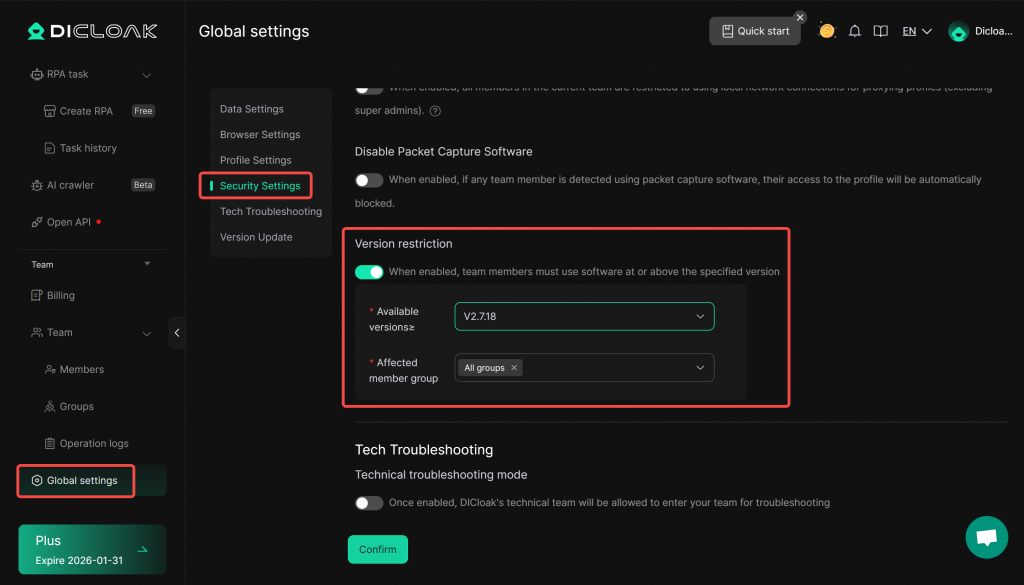Image resolution: width=1024 pixels, height=585 pixels.
Task: Remove the All groups tag
Action: (x=515, y=368)
